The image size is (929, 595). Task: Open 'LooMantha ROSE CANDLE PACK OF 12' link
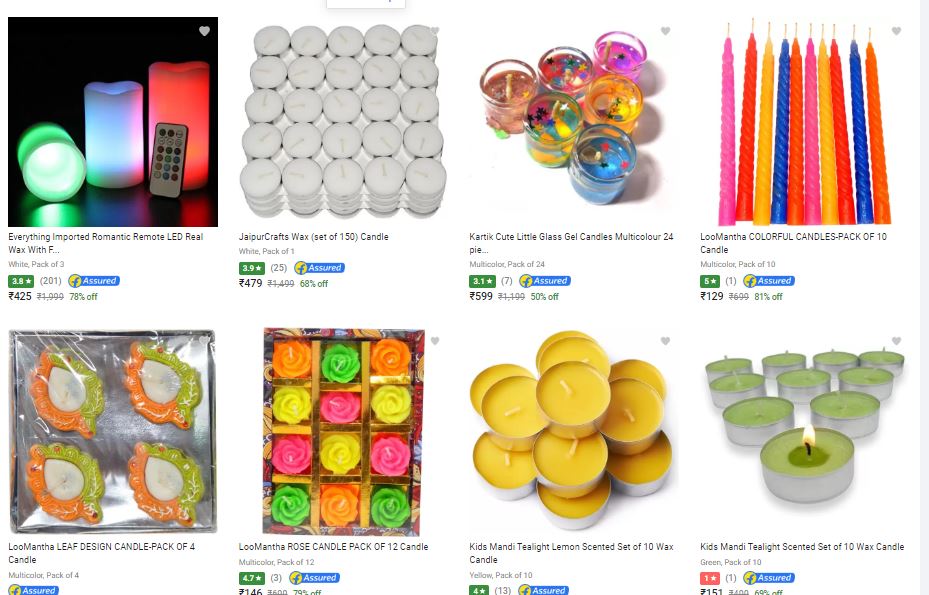333,546
